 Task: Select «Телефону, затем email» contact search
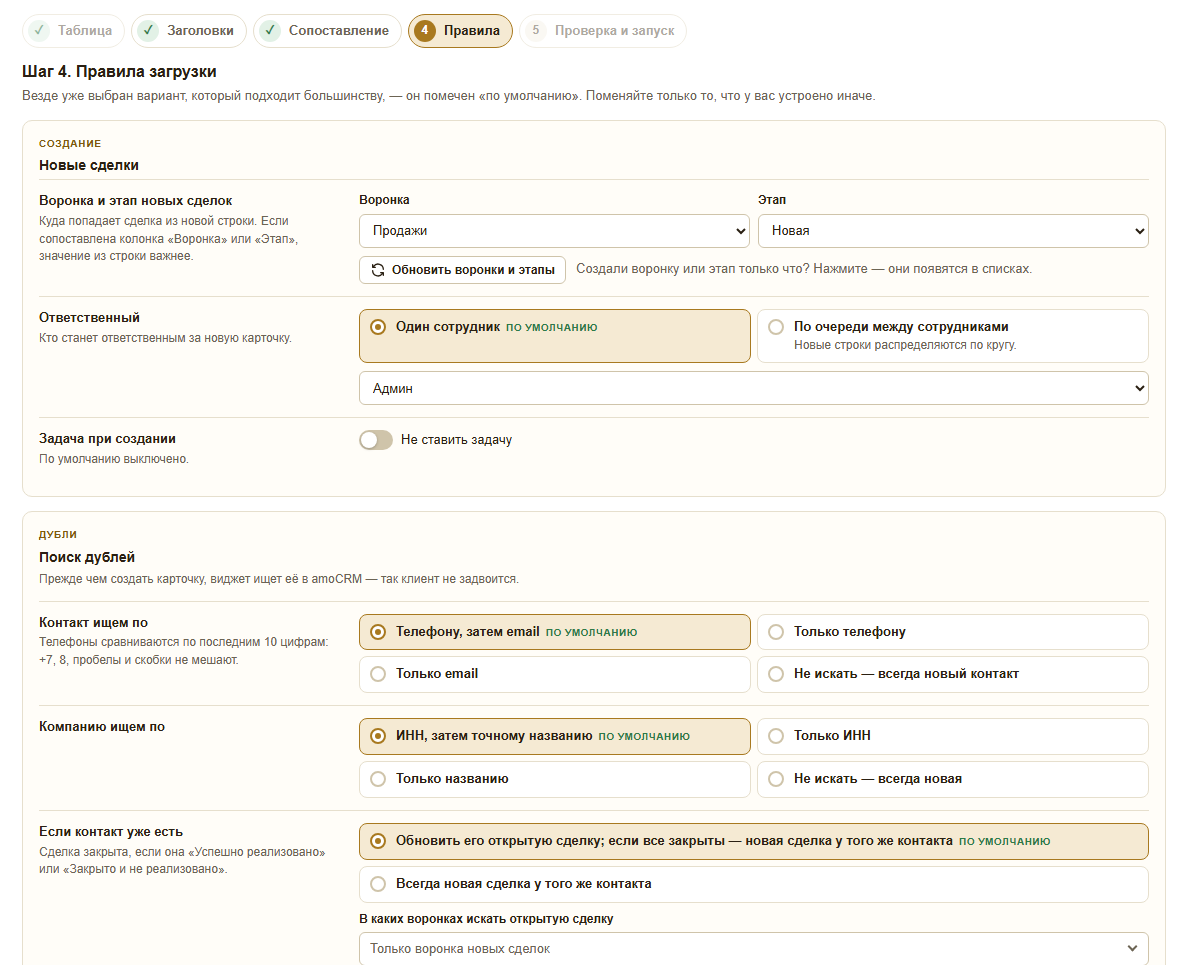(555, 632)
